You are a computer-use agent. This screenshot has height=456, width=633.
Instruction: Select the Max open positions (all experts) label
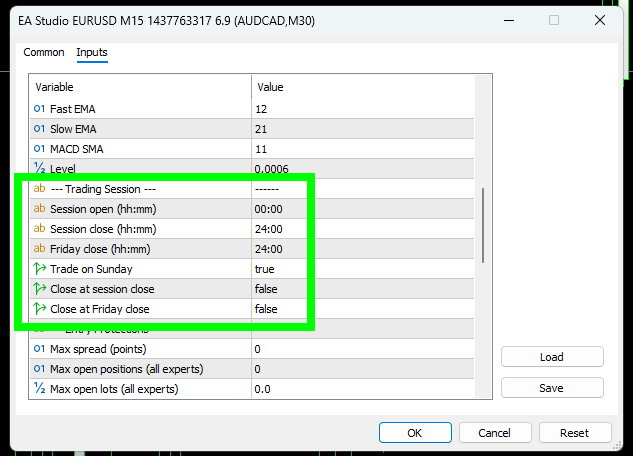(126, 369)
